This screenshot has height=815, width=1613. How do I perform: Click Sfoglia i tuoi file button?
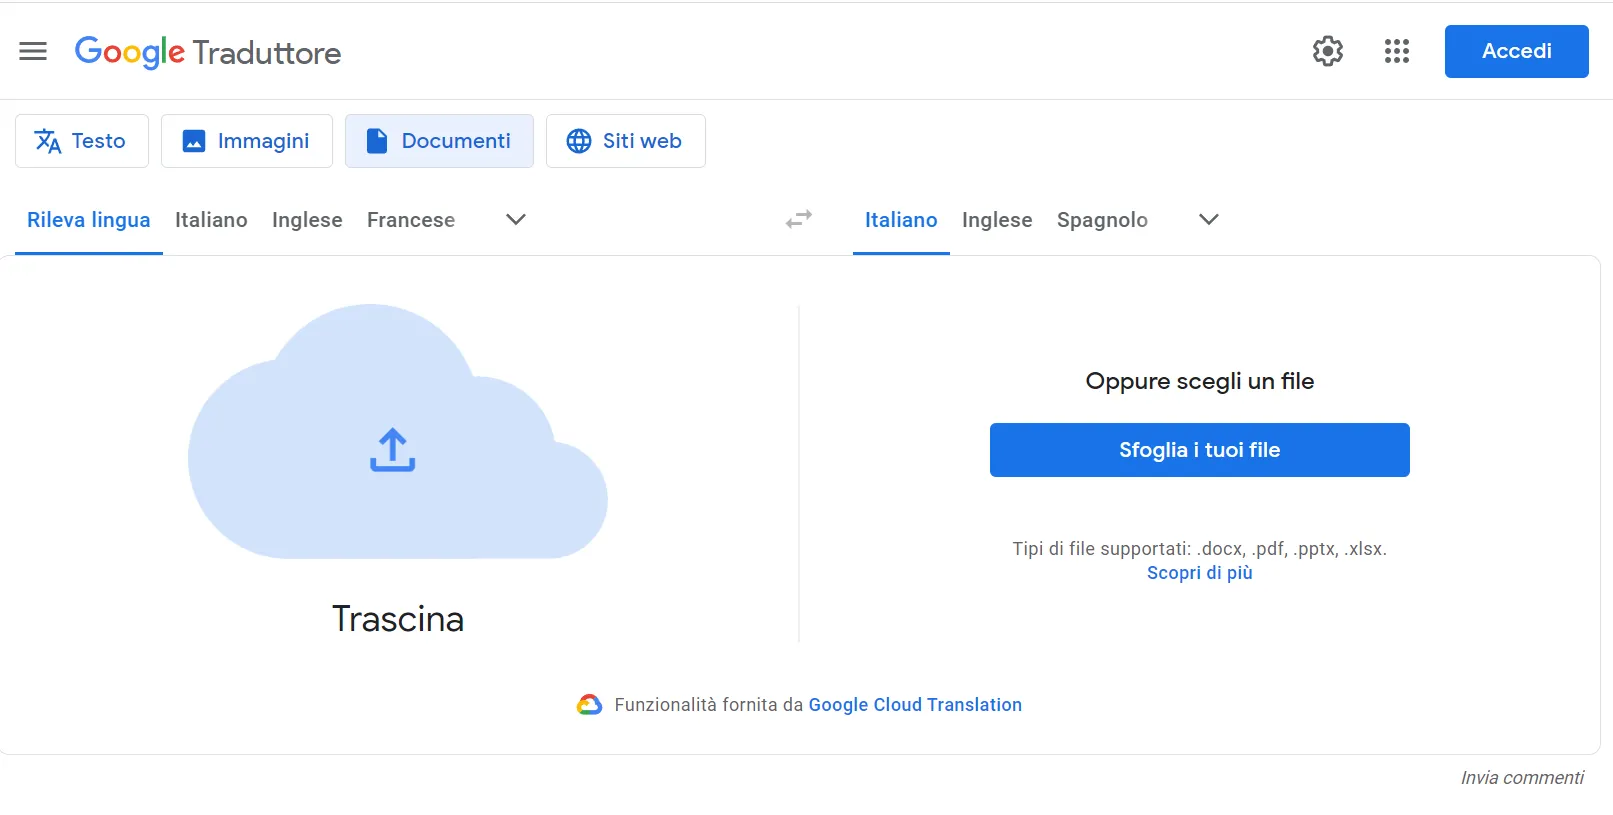[x=1200, y=450]
